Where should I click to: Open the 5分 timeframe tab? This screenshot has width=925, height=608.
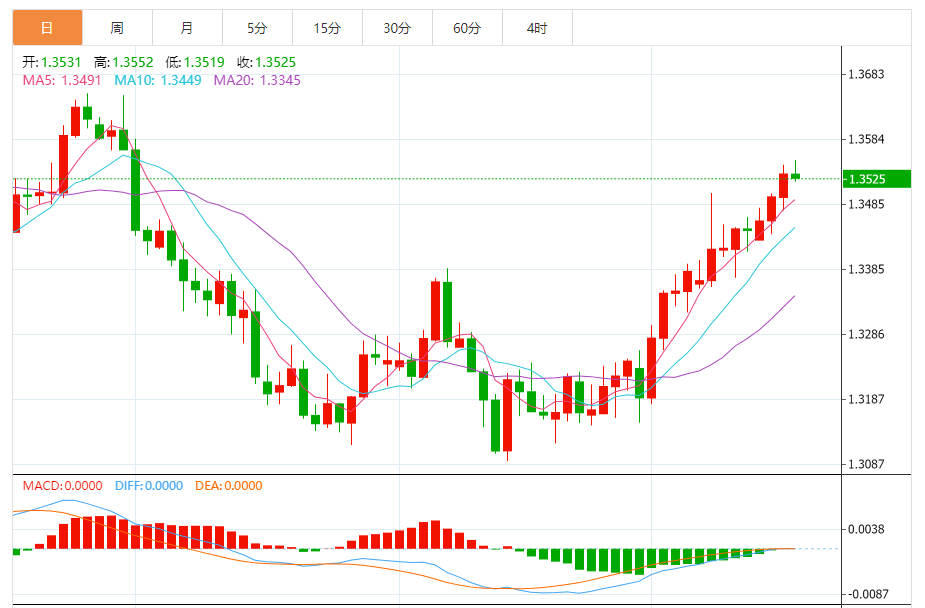[x=257, y=28]
